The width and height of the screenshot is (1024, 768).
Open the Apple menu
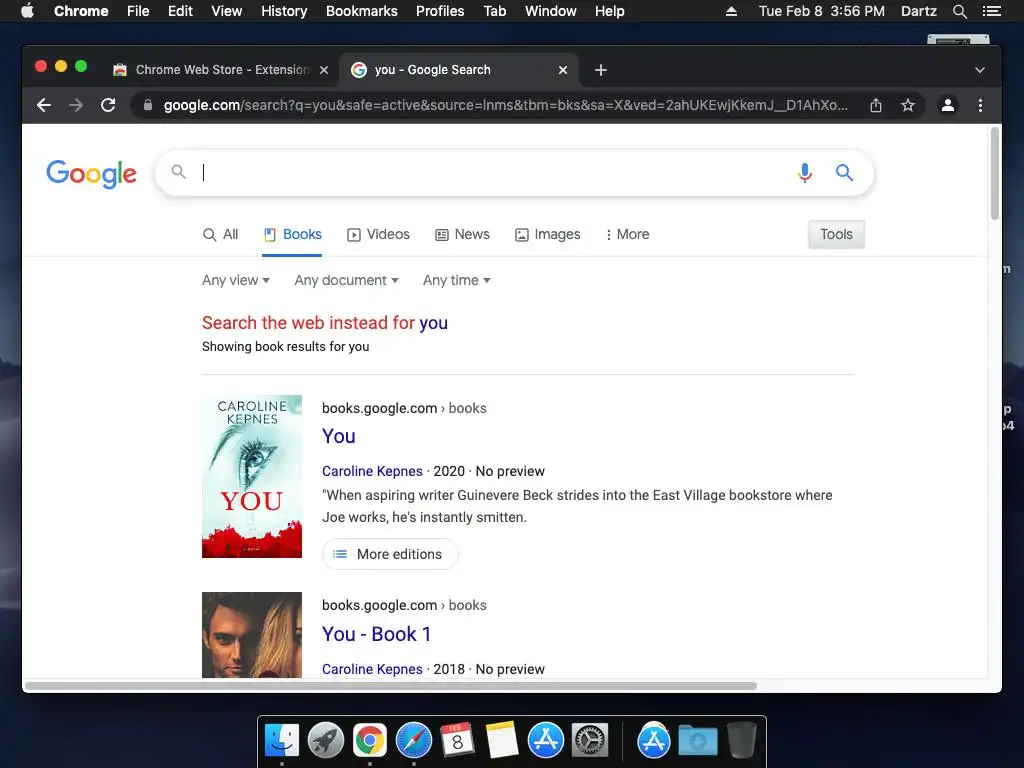27,11
